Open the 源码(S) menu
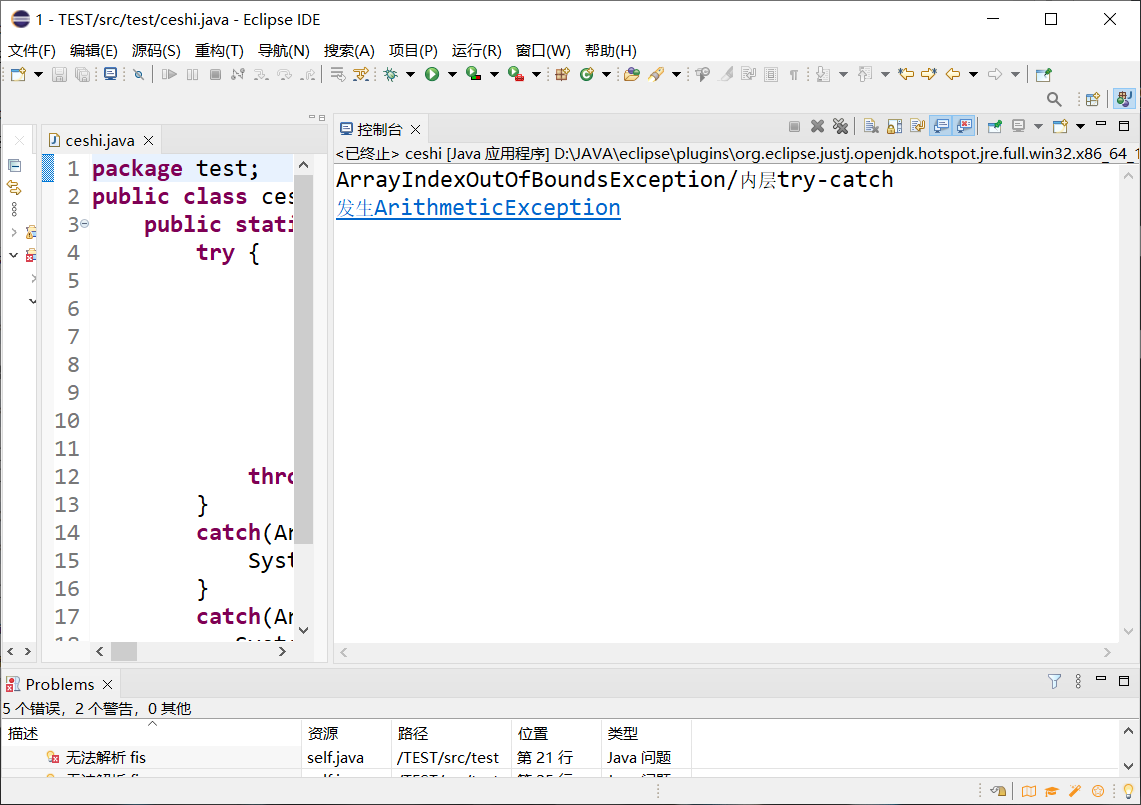The width and height of the screenshot is (1141, 805). pyautogui.click(x=156, y=51)
